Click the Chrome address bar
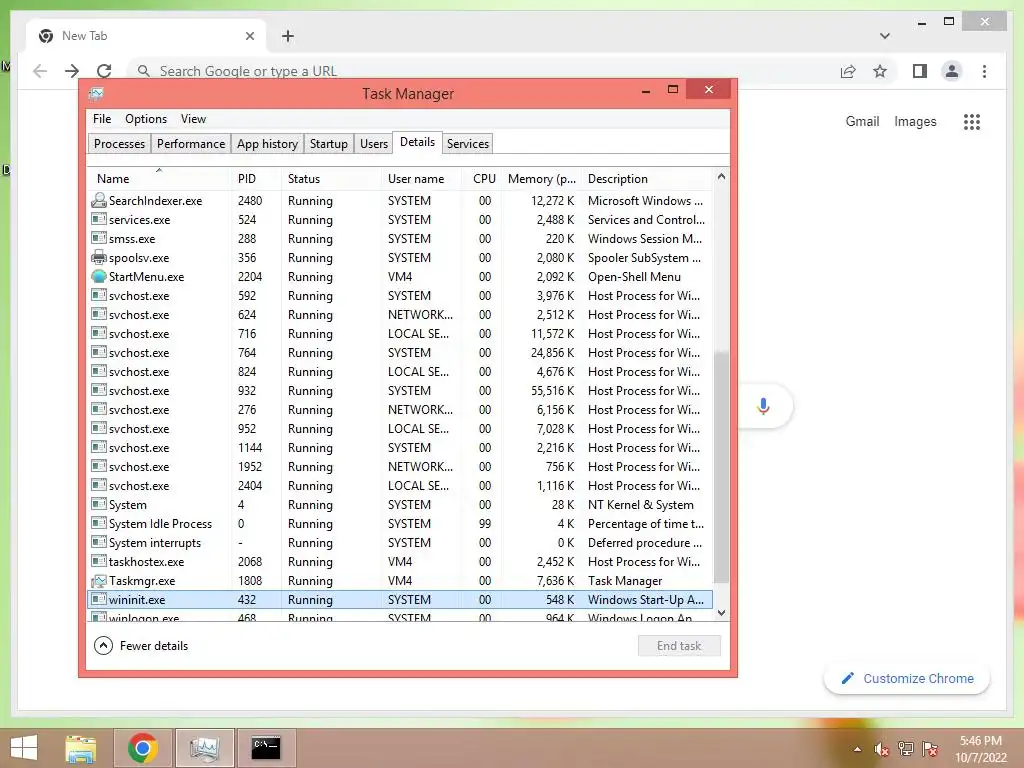 point(483,71)
